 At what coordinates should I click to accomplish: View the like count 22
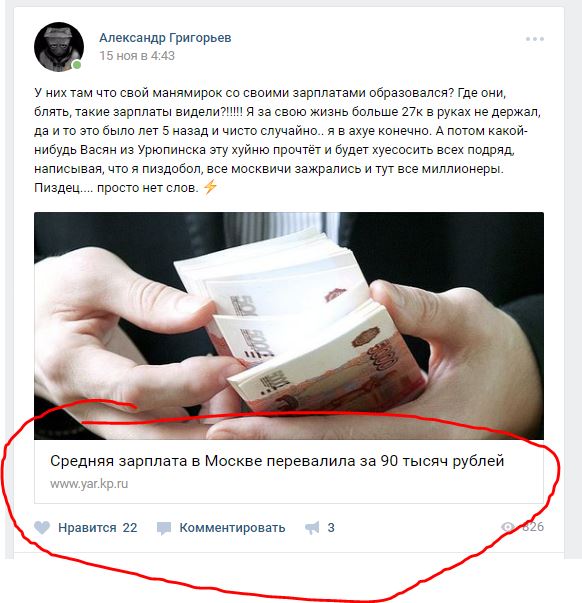[x=130, y=528]
